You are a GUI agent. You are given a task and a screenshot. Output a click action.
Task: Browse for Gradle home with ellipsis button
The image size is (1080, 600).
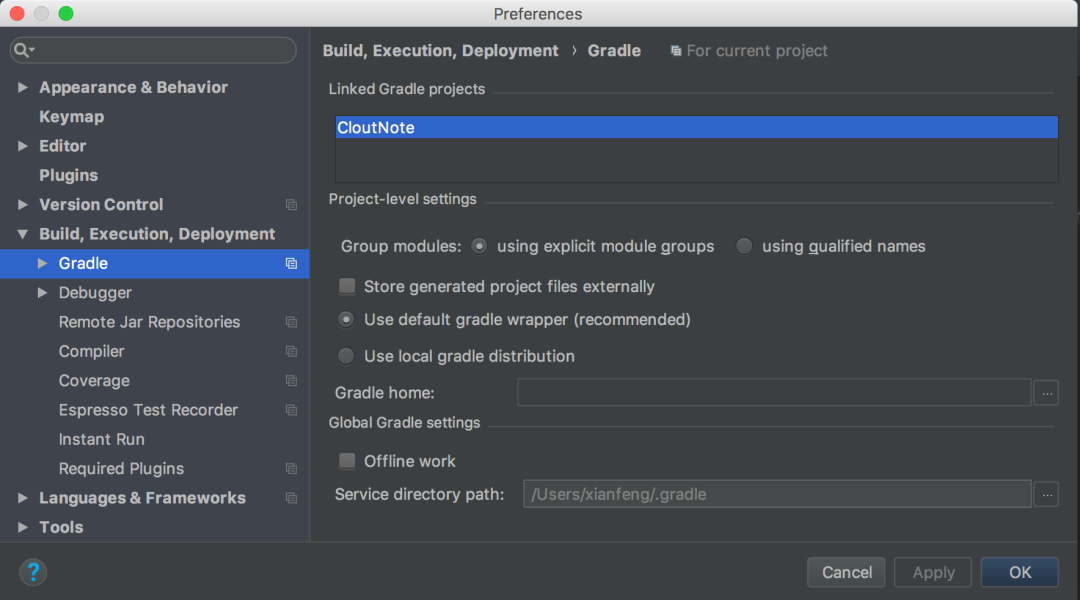coord(1046,393)
